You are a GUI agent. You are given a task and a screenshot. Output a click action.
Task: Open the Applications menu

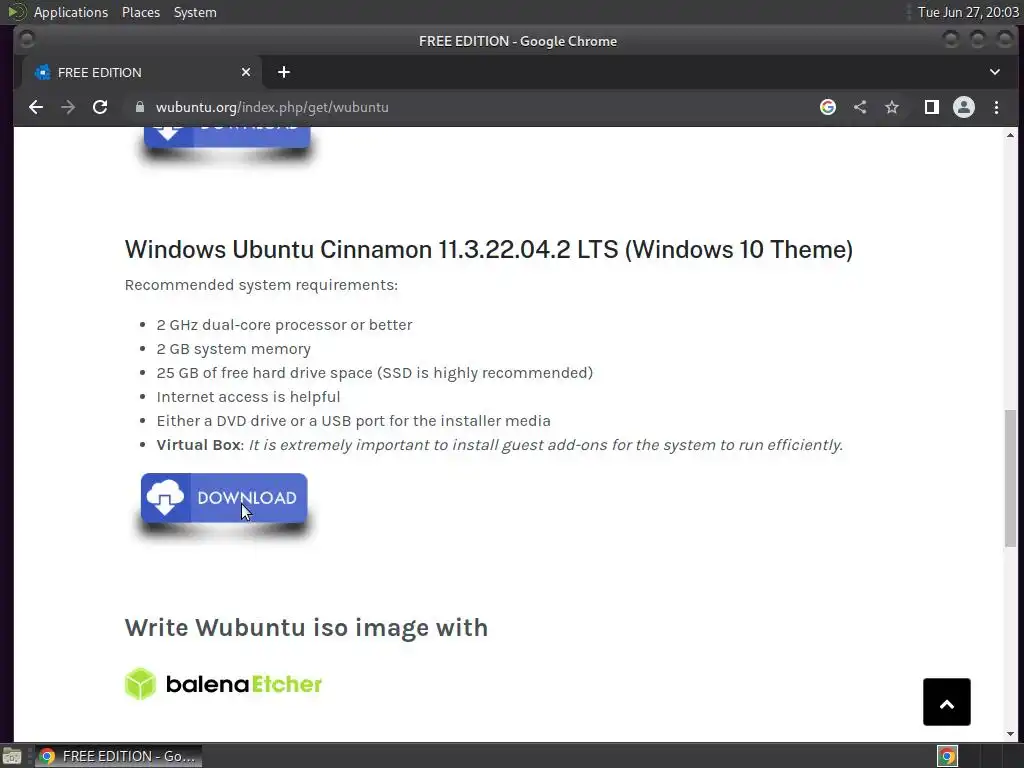point(71,12)
